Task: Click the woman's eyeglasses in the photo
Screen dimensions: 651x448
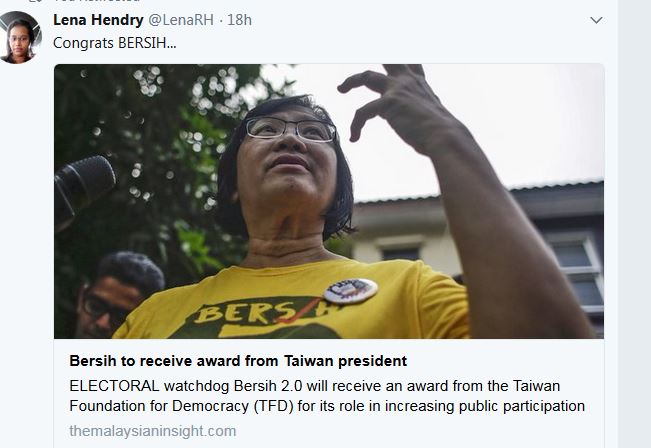Action: click(288, 129)
